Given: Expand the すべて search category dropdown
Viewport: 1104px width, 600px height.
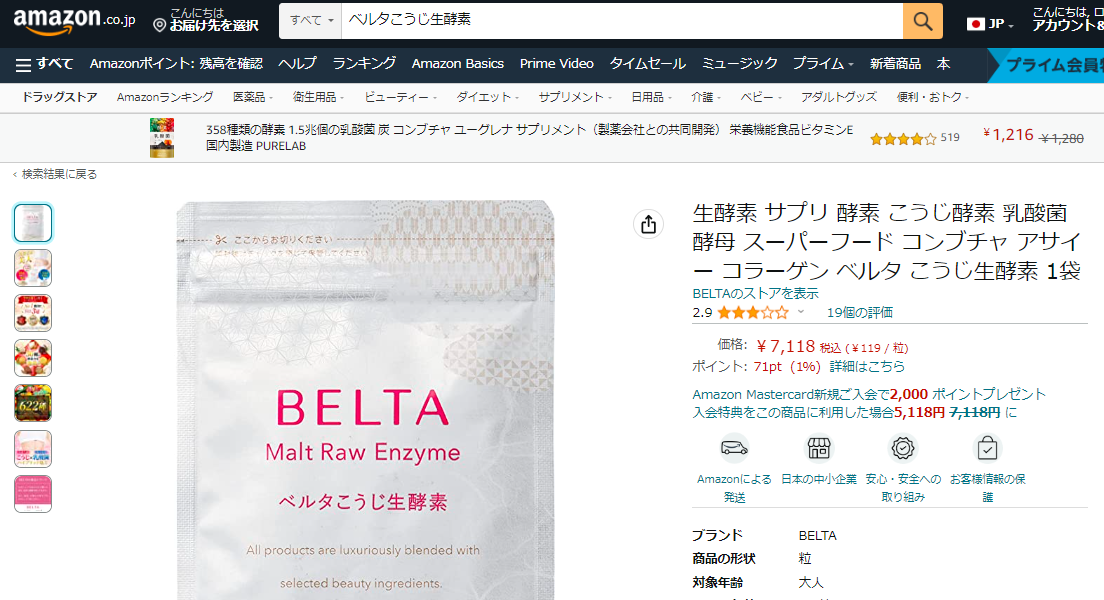Looking at the screenshot, I should click(310, 21).
